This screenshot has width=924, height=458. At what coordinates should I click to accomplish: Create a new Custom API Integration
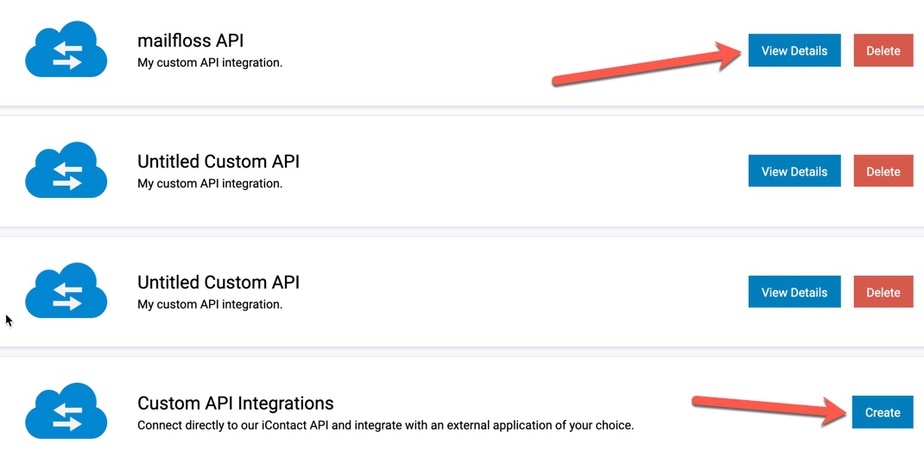coord(883,412)
